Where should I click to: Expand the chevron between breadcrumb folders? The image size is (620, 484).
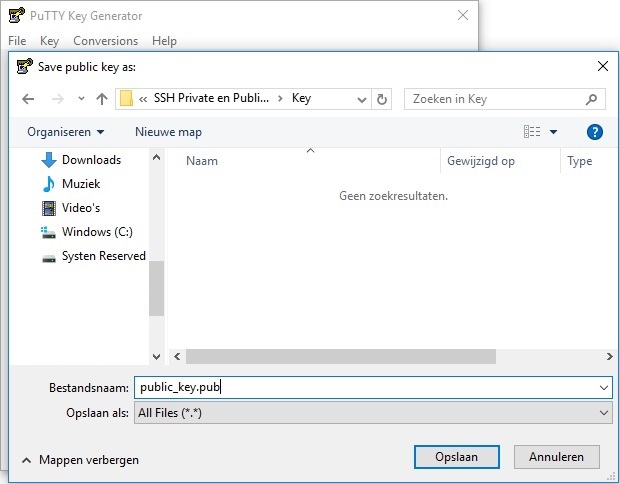point(280,98)
